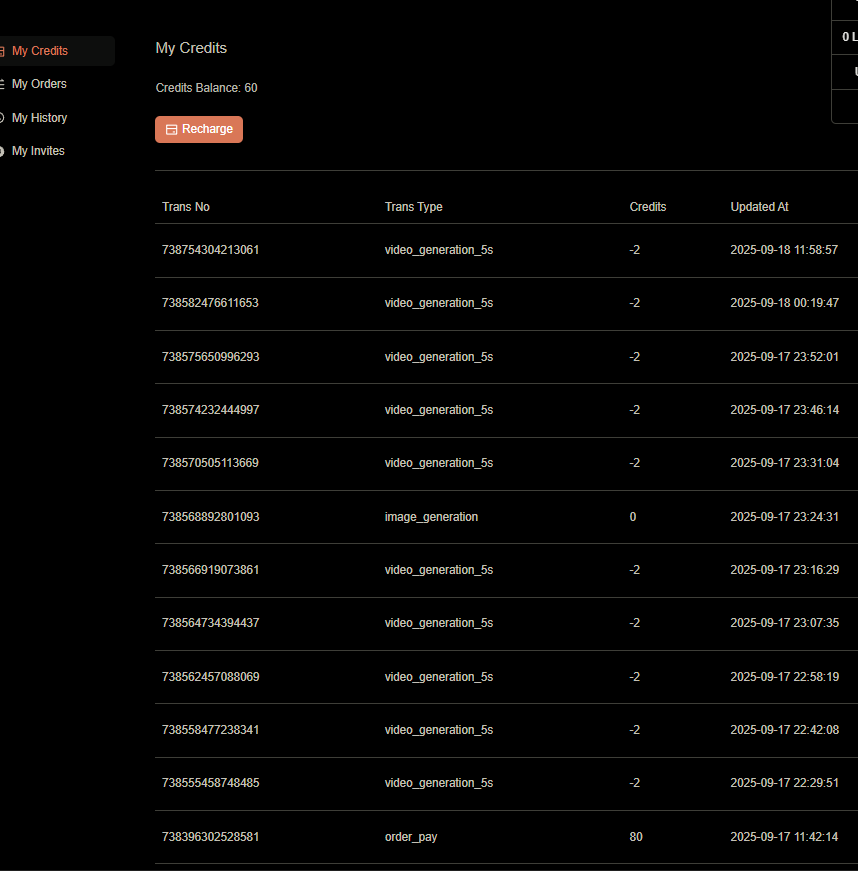
Task: Click the Credits column header
Action: click(x=648, y=207)
